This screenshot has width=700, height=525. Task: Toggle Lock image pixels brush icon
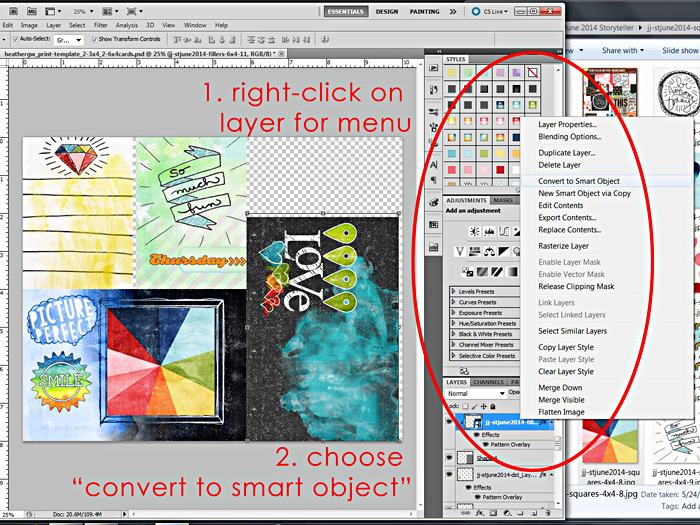click(x=475, y=407)
